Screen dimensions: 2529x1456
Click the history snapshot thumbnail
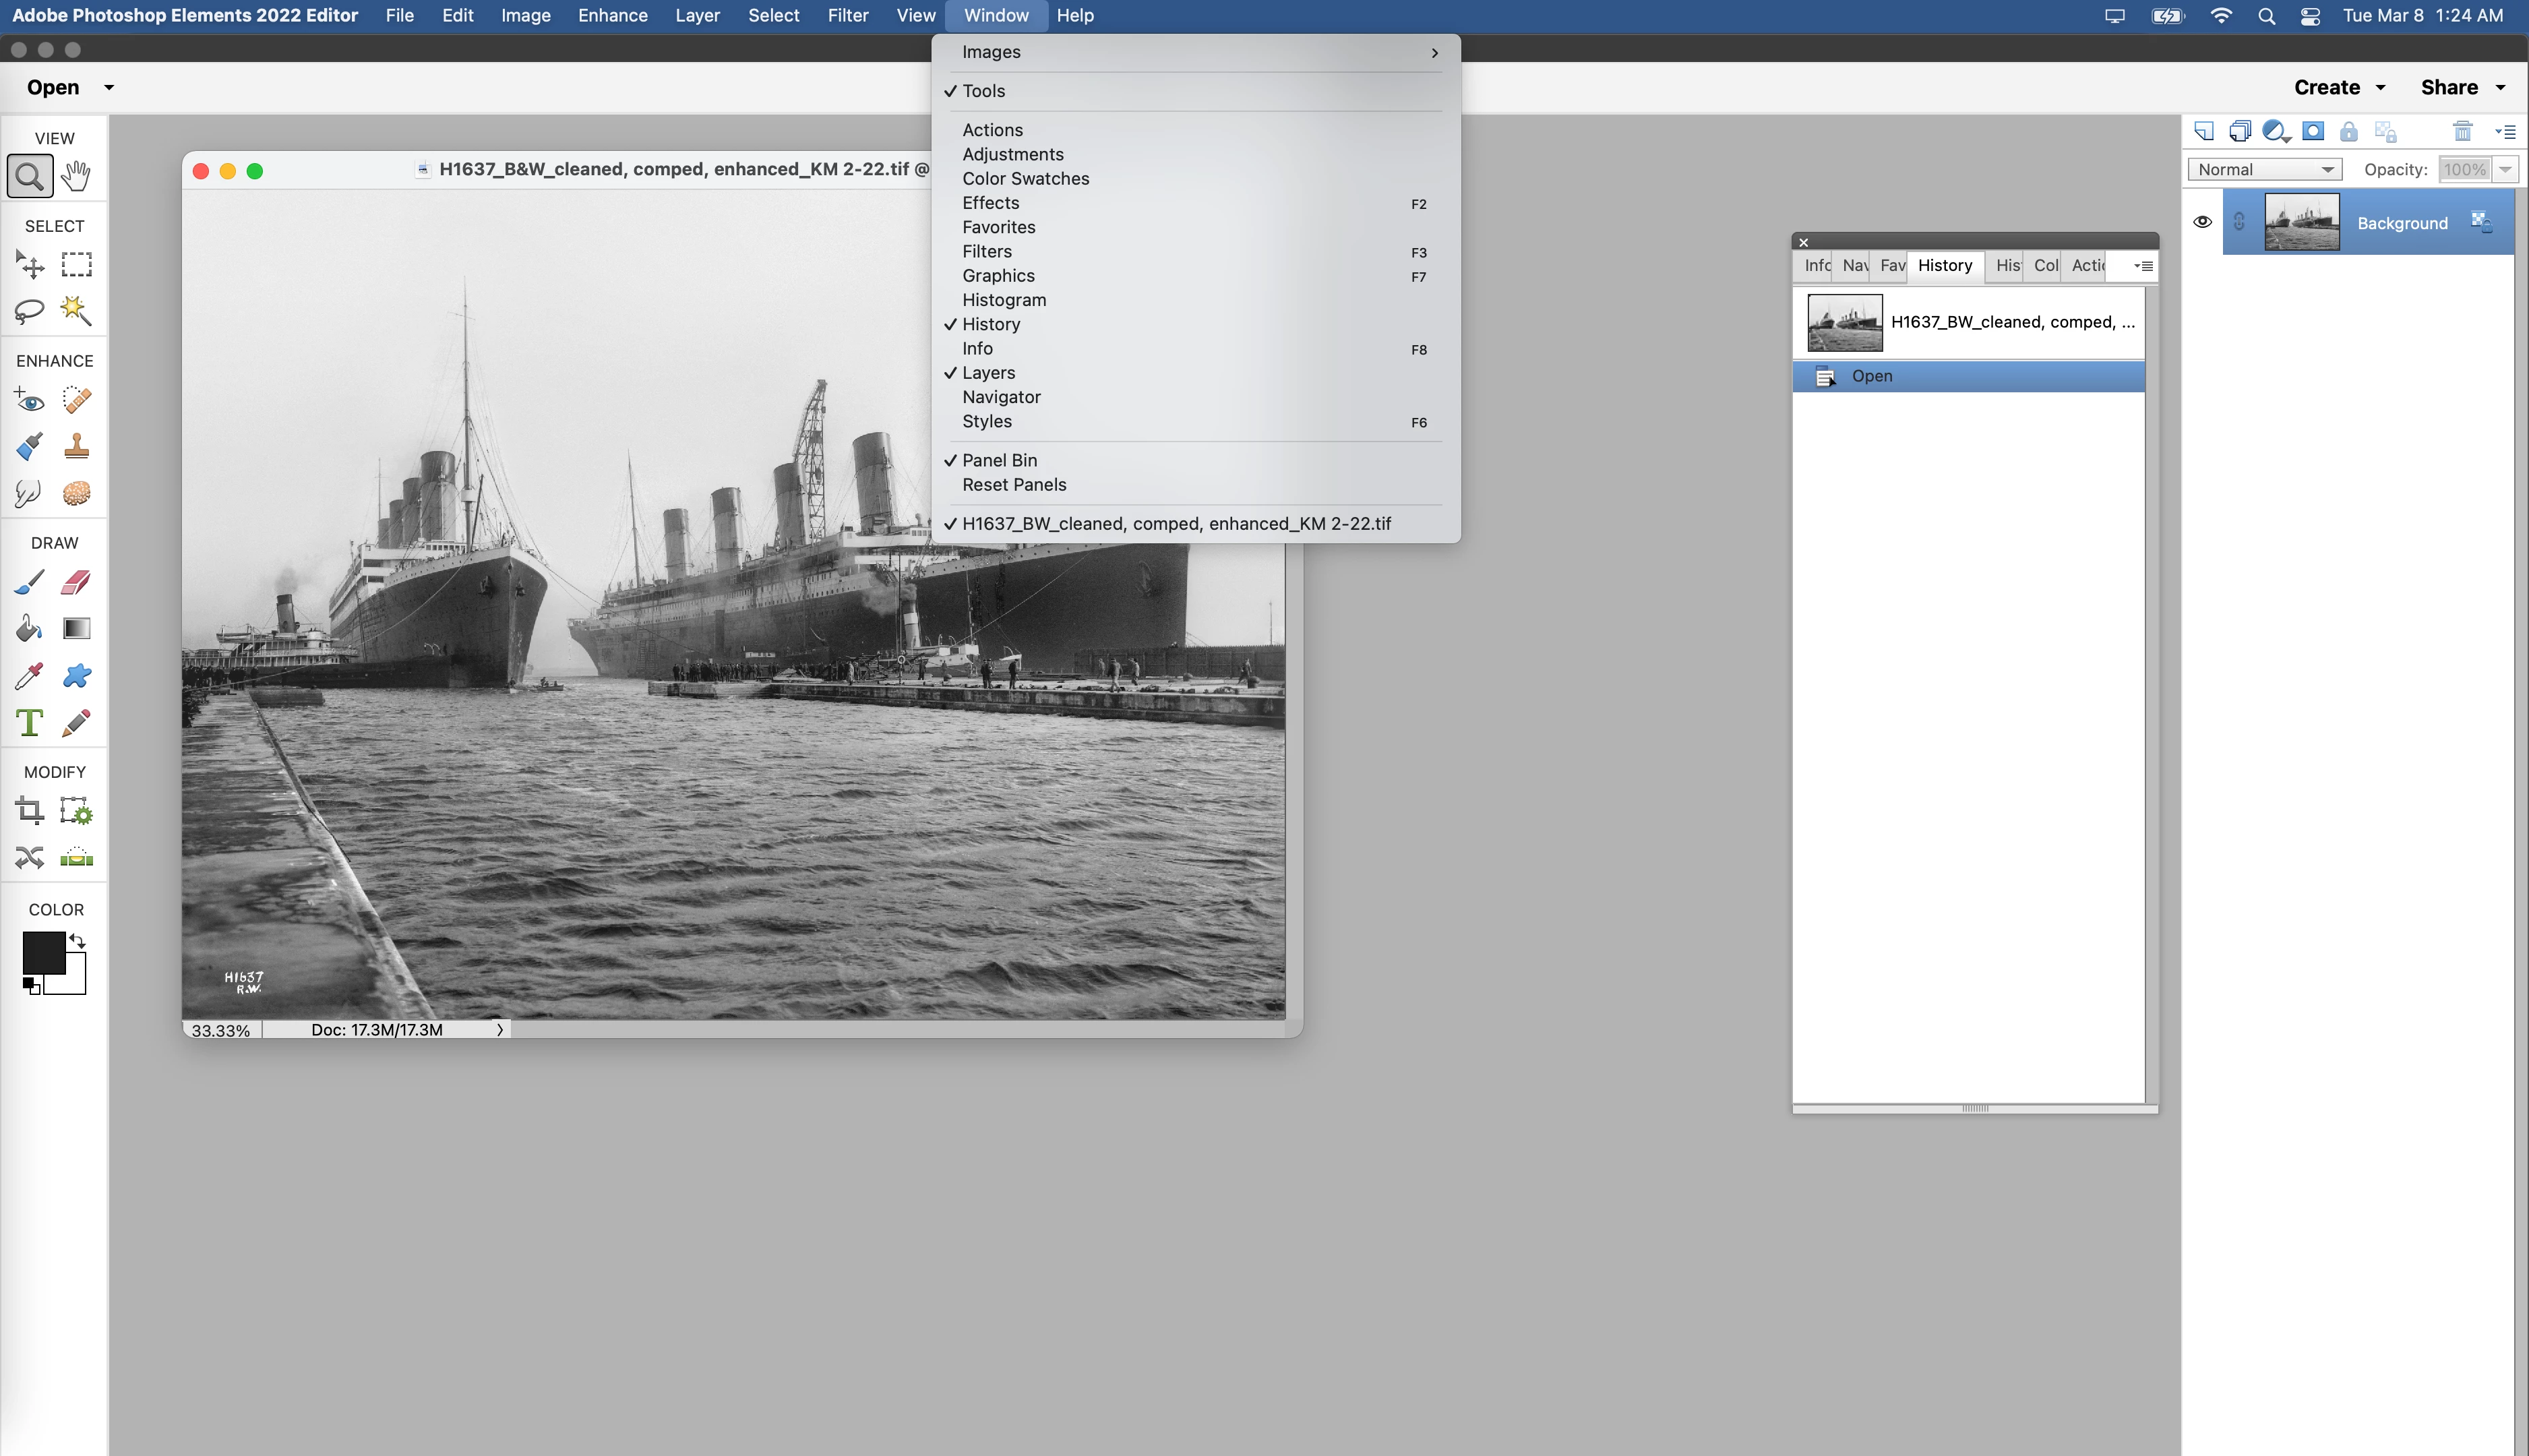[1844, 322]
